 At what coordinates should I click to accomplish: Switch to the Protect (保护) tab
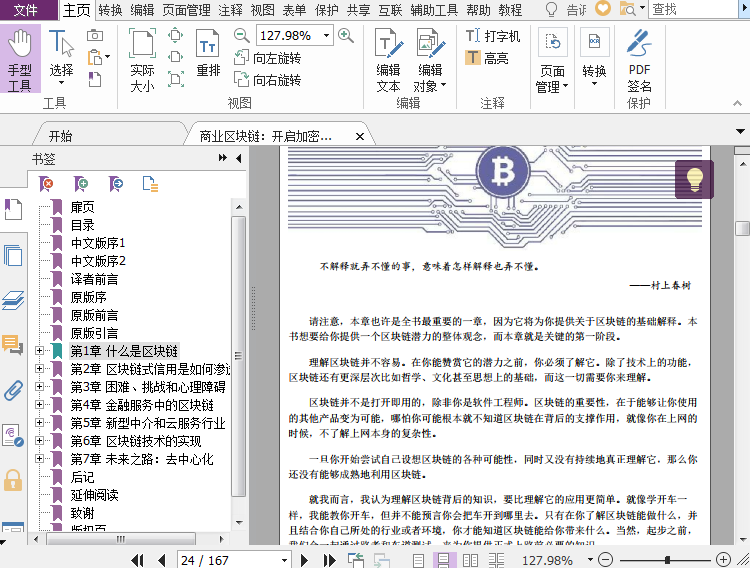click(x=327, y=10)
